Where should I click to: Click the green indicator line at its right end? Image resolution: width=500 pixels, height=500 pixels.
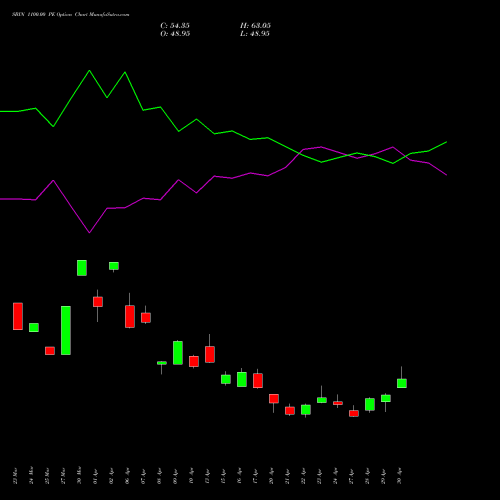(445, 142)
